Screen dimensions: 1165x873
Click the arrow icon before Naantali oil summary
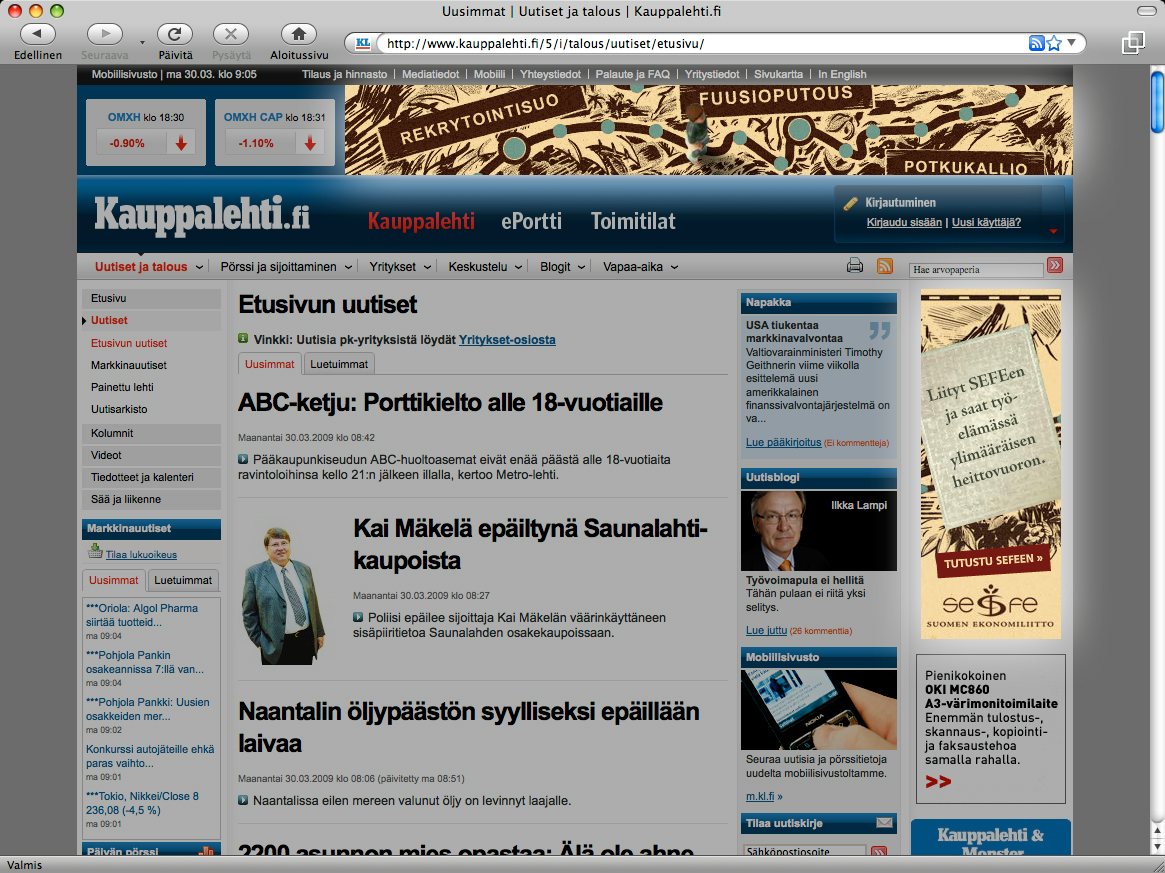(x=243, y=800)
